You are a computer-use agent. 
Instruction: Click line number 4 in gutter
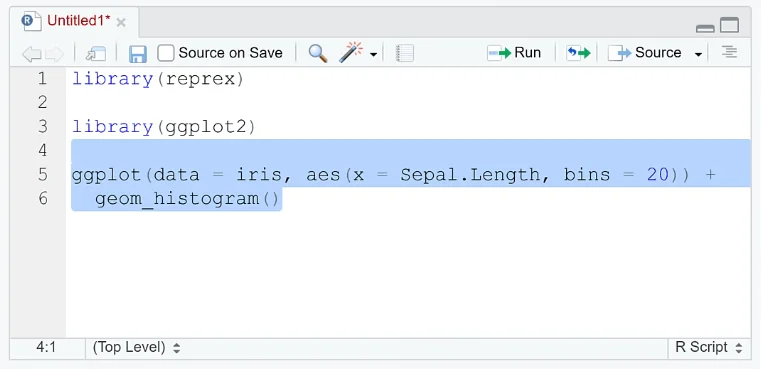[43, 150]
